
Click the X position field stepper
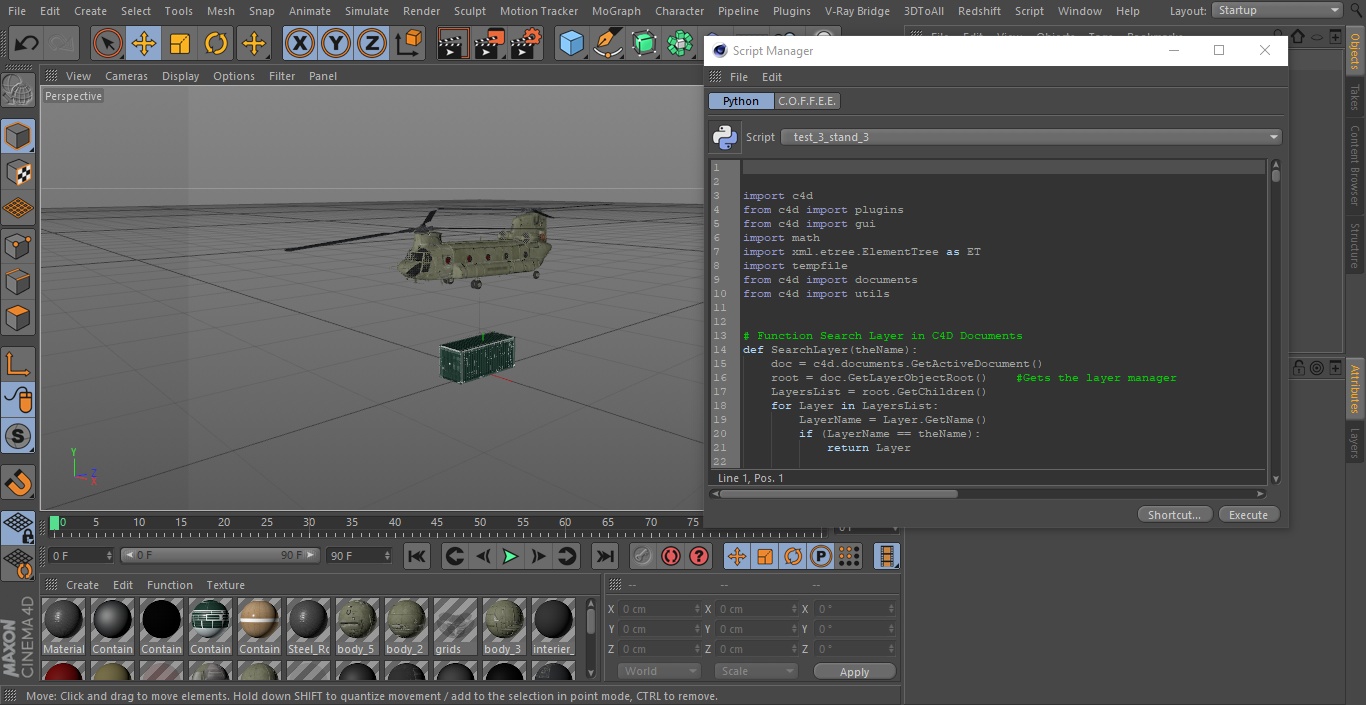tap(696, 609)
